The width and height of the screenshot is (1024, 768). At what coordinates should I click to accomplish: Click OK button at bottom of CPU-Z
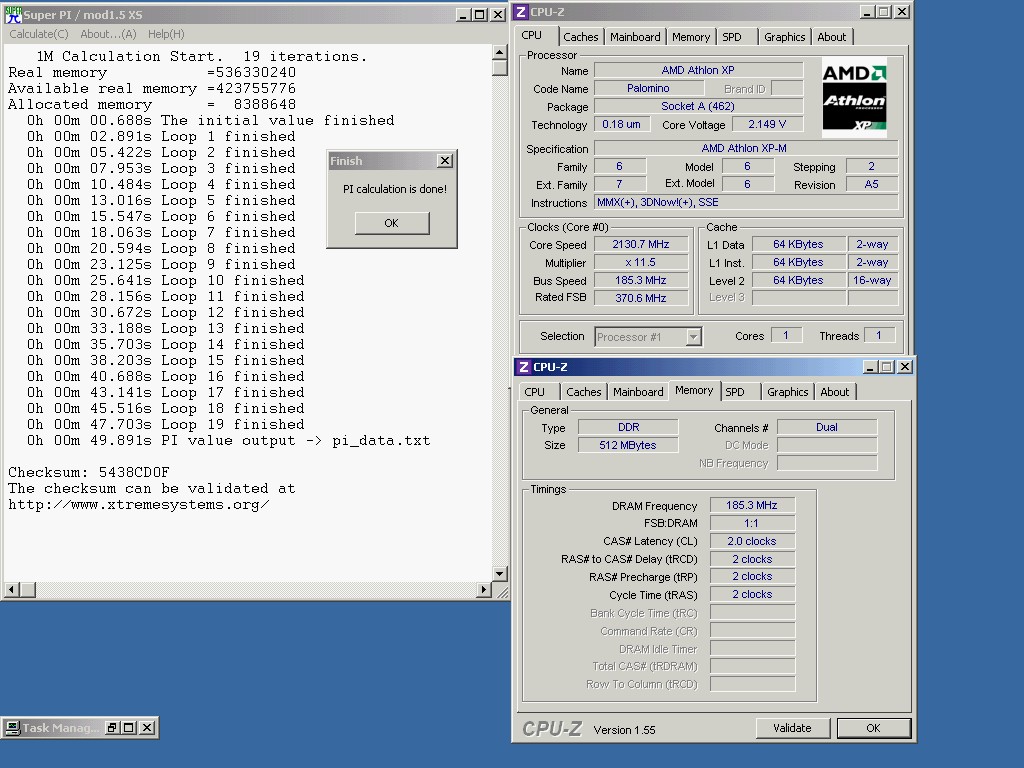coord(873,728)
